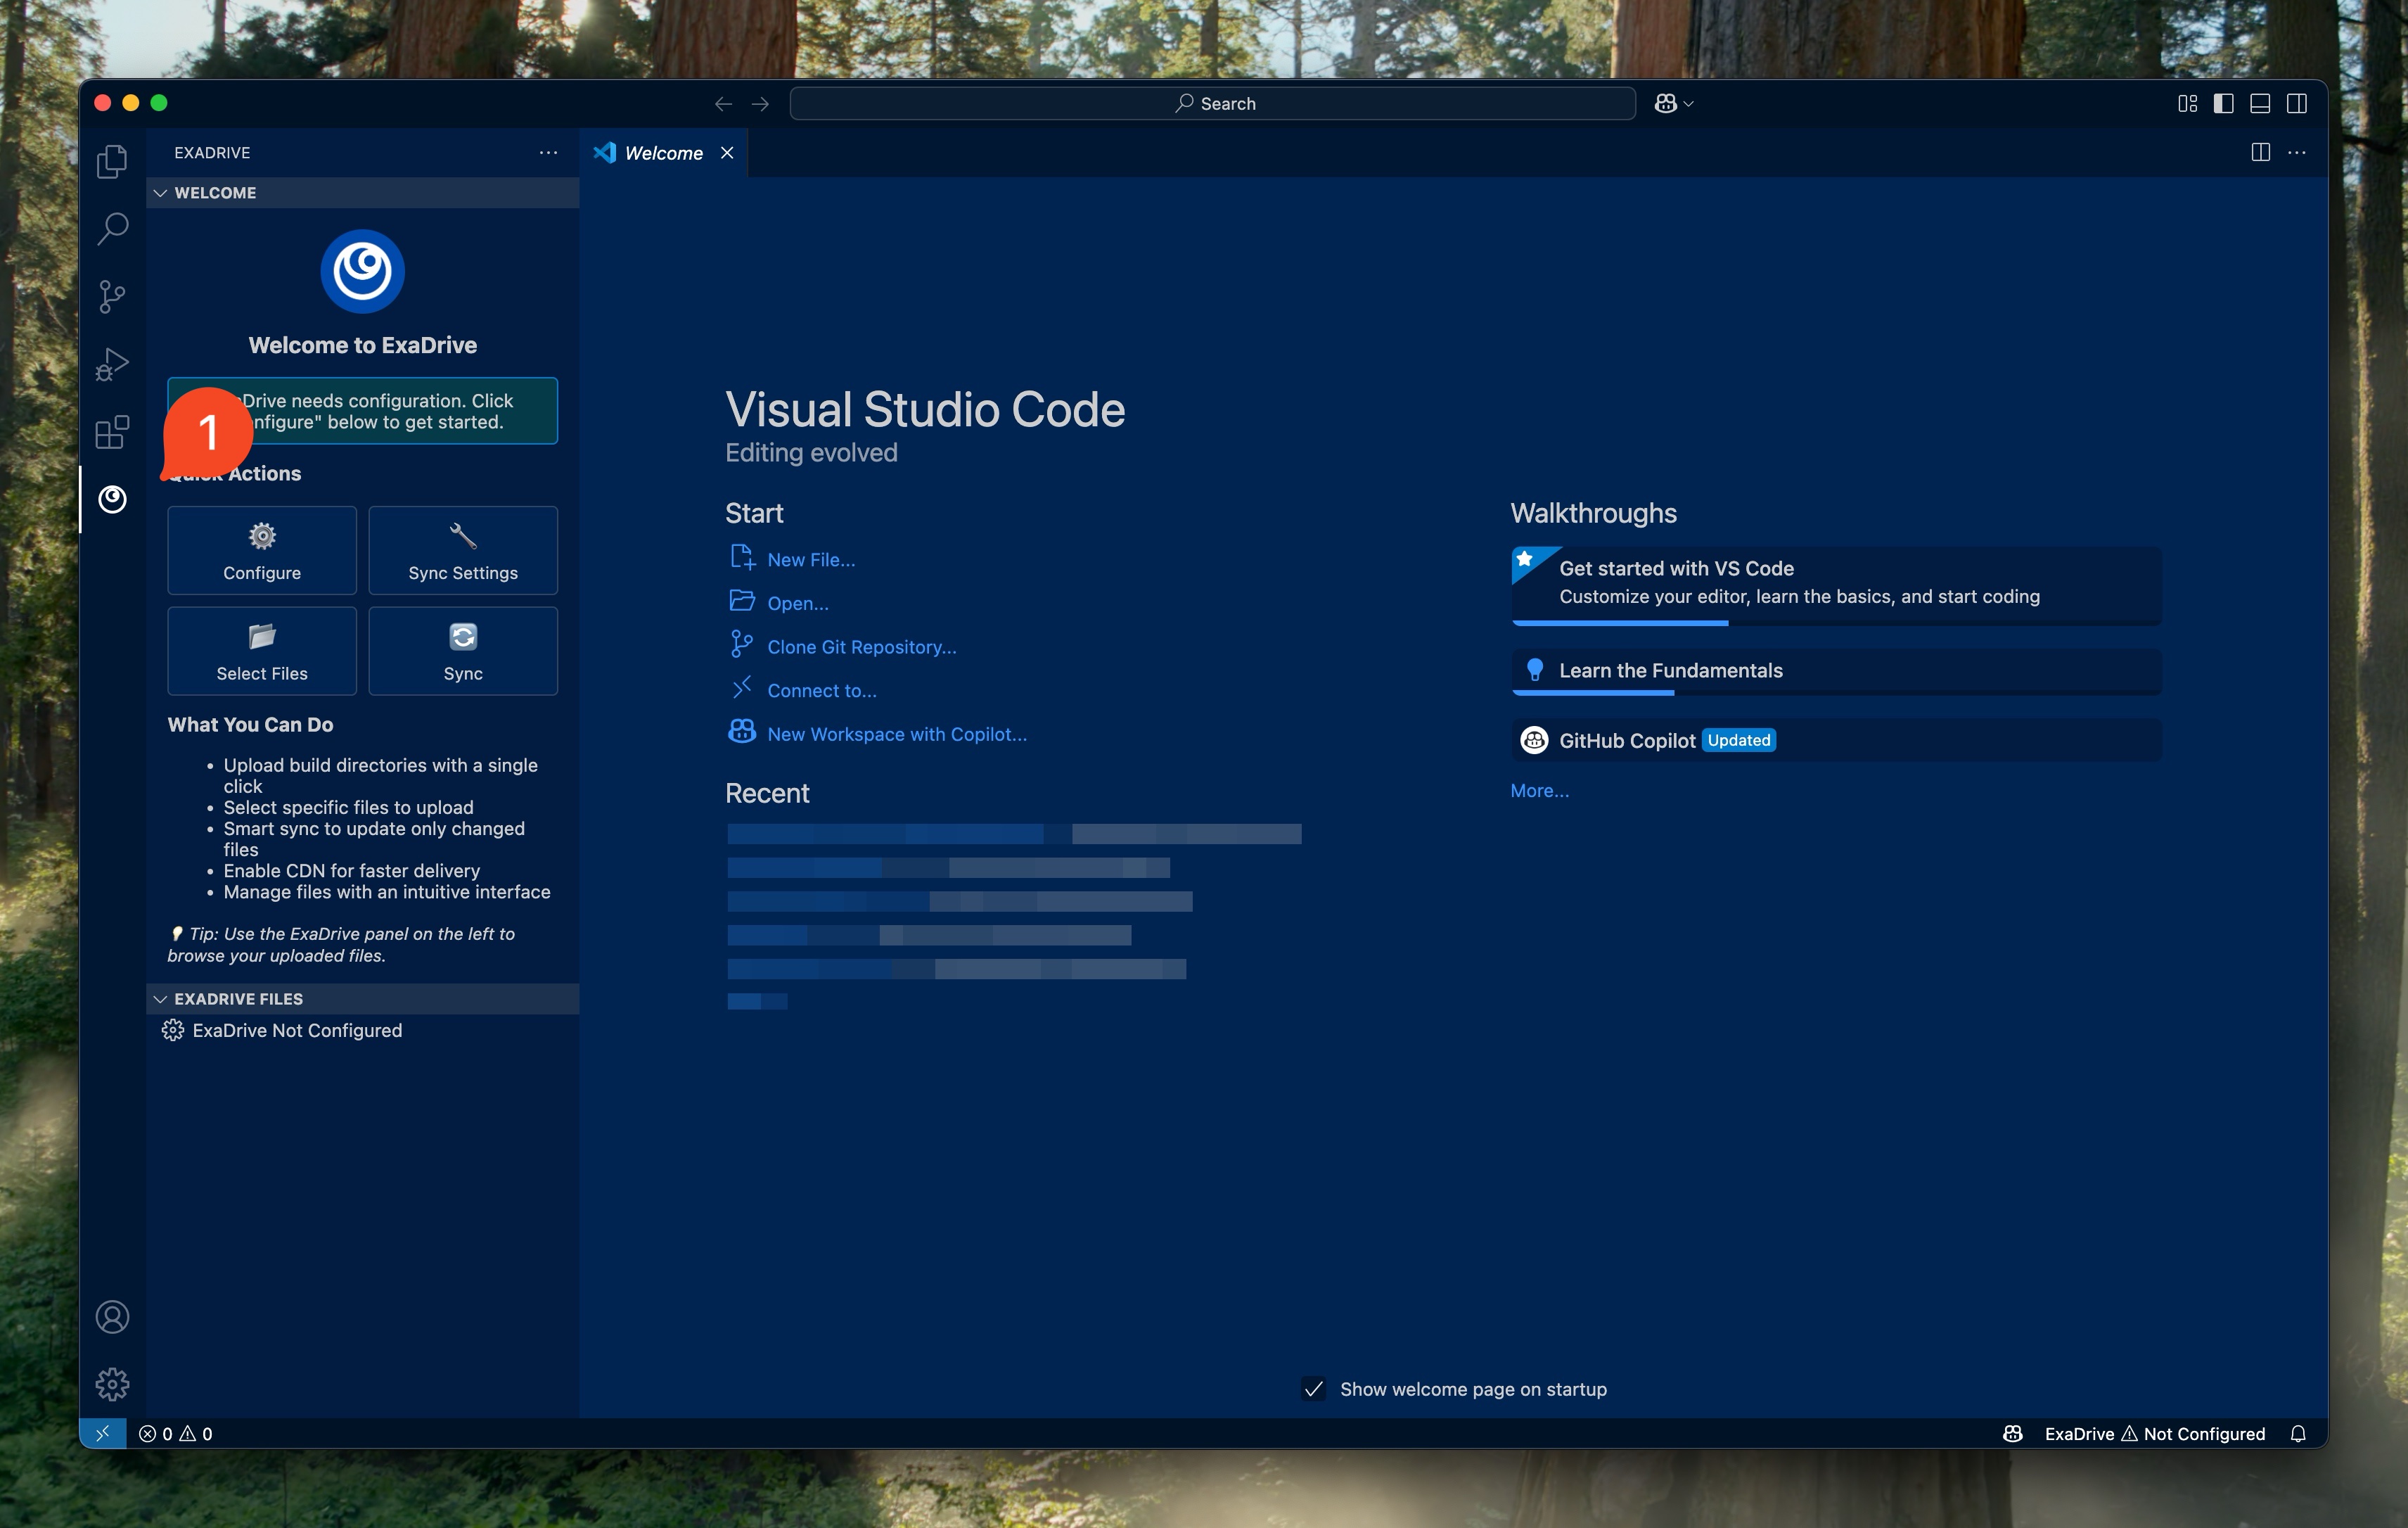Open Customize Layout icon in title bar
The width and height of the screenshot is (2408, 1528).
2187,104
